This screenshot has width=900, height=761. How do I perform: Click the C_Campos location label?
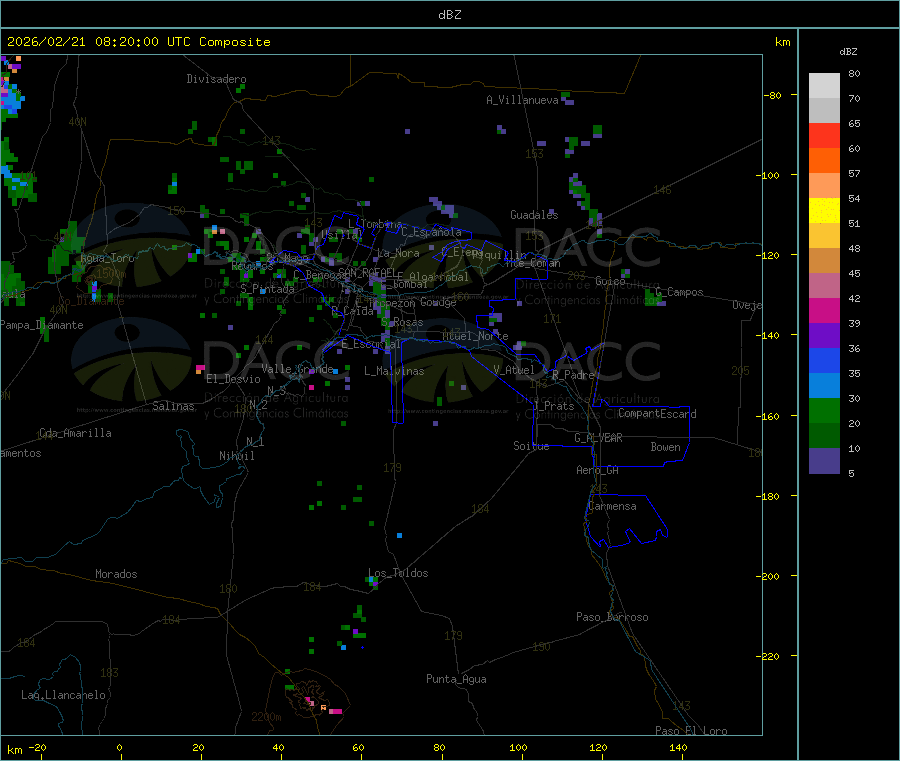[x=679, y=292]
